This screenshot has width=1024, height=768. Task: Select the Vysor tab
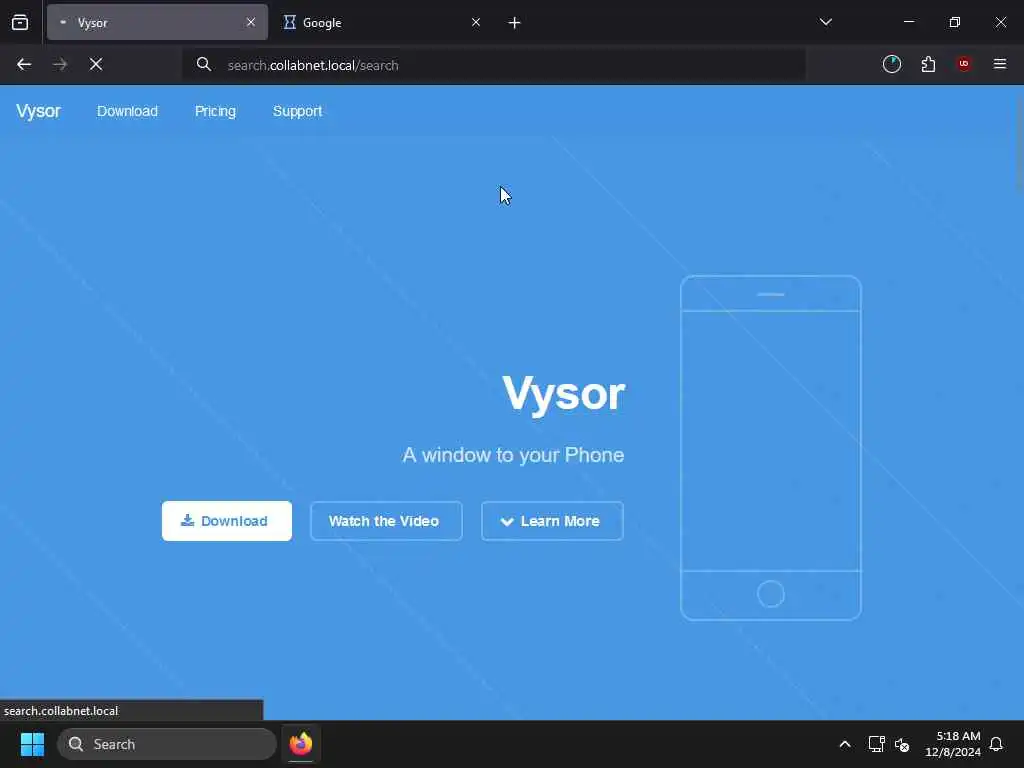[157, 22]
